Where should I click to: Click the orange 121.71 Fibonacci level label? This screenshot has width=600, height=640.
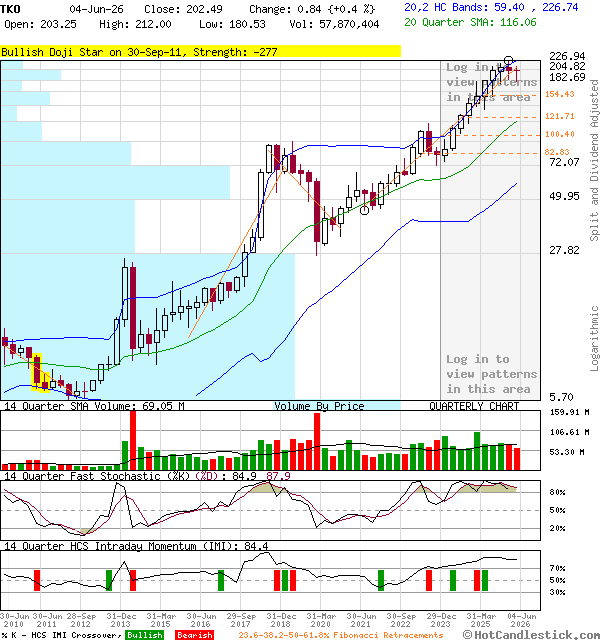coord(560,116)
